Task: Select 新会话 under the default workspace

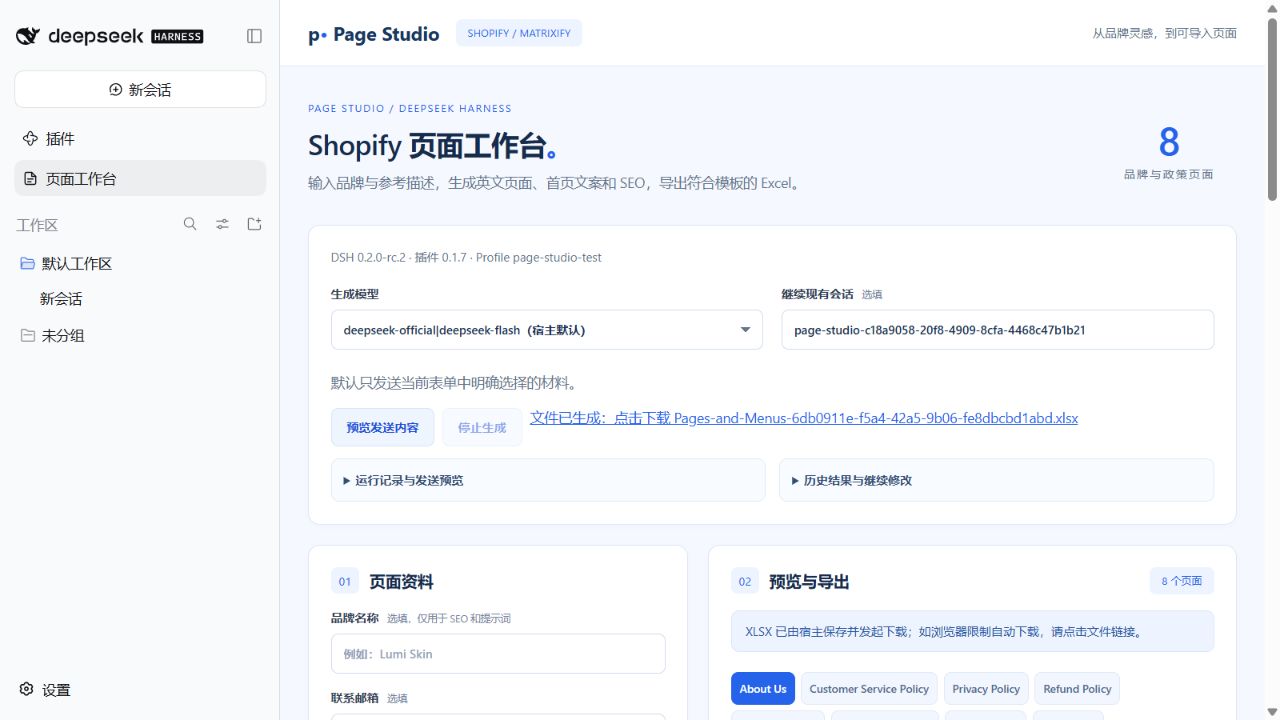Action: coord(61,299)
